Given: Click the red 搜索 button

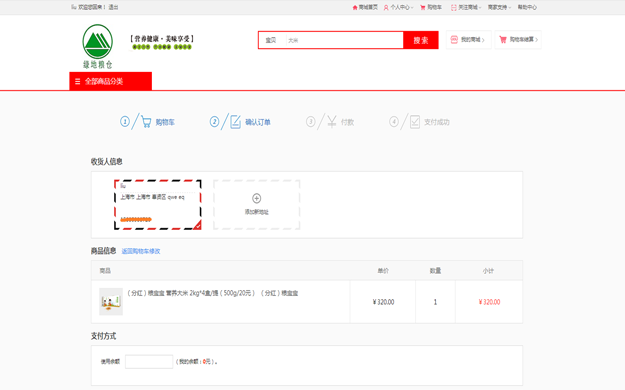Looking at the screenshot, I should tap(421, 40).
